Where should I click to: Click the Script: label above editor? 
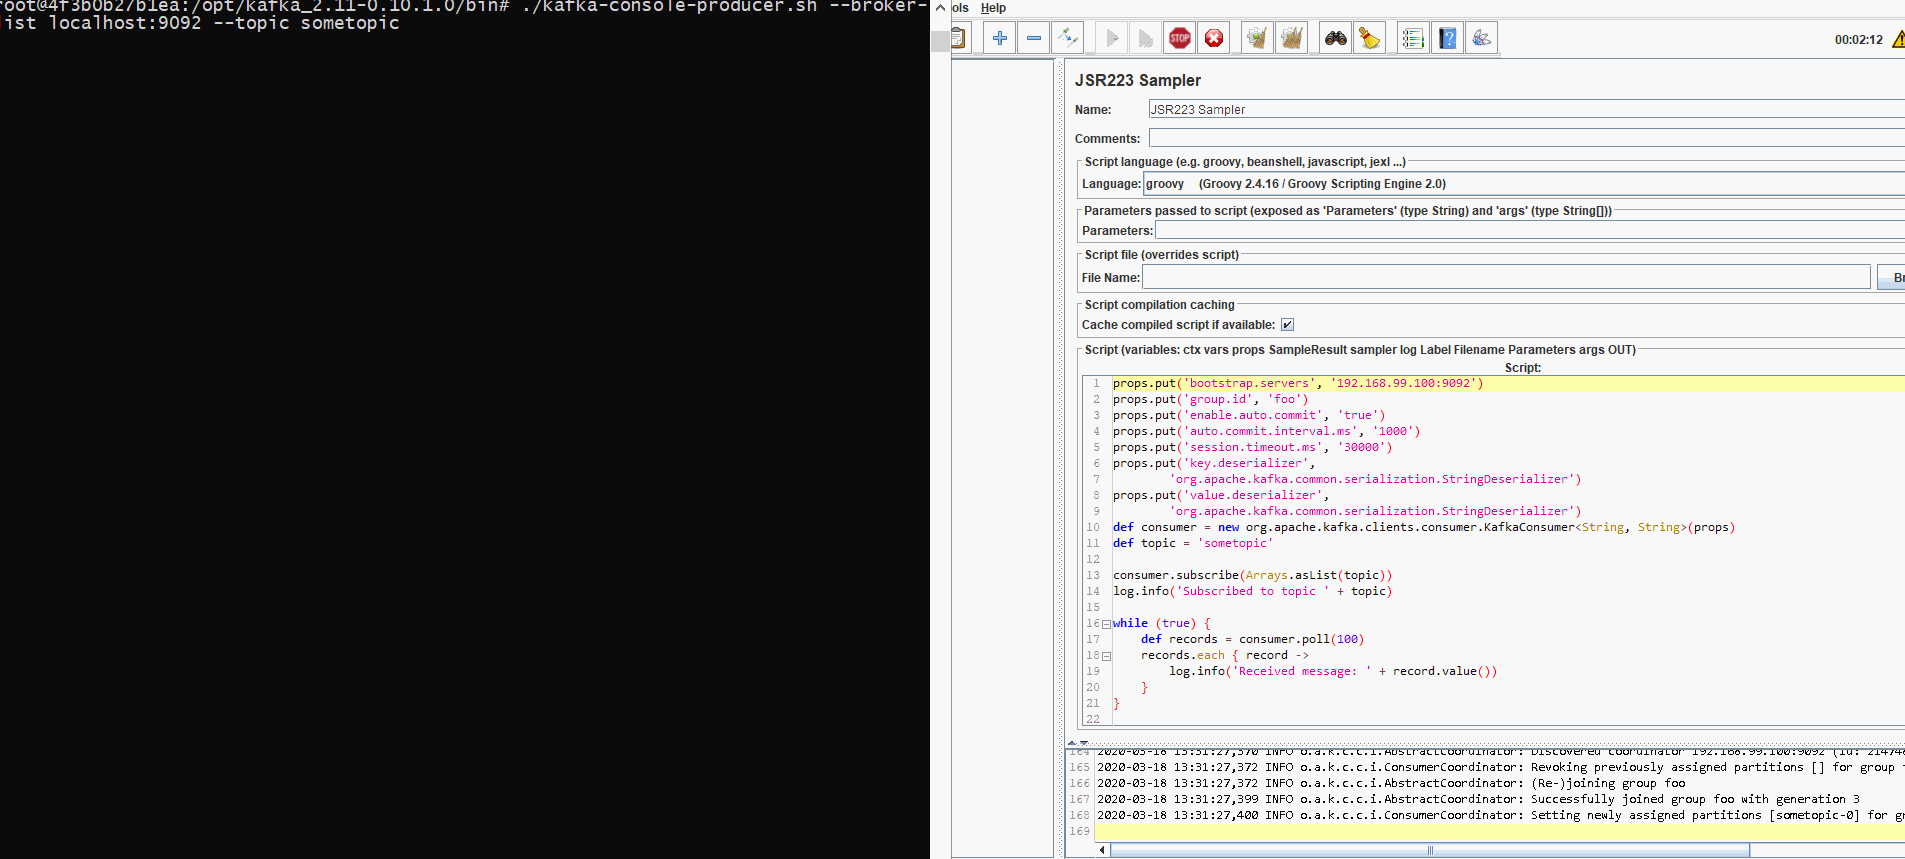(1522, 368)
